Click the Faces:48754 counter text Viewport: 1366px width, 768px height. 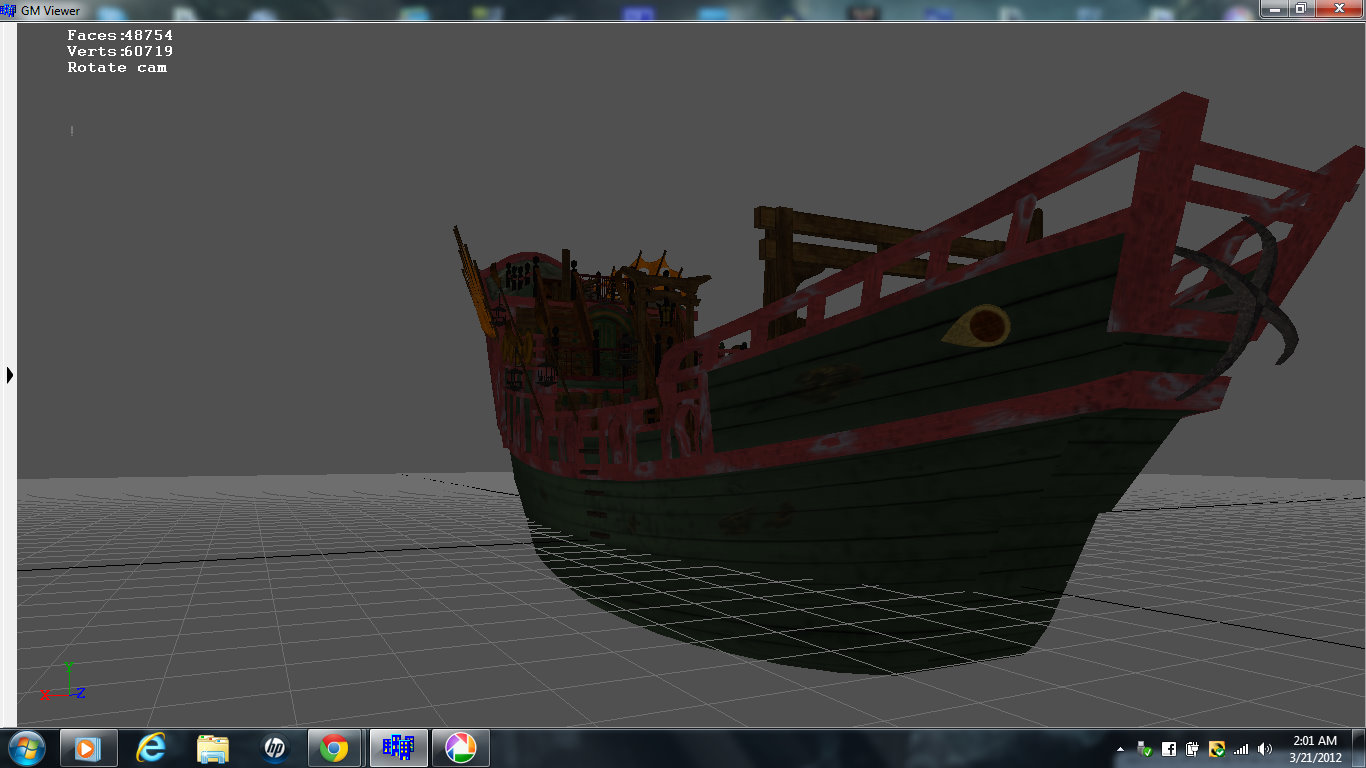(120, 35)
